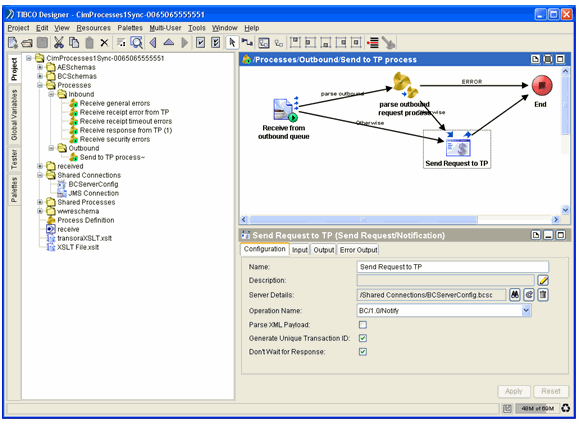Uncheck Generate Unique Transaction ID

tap(363, 338)
